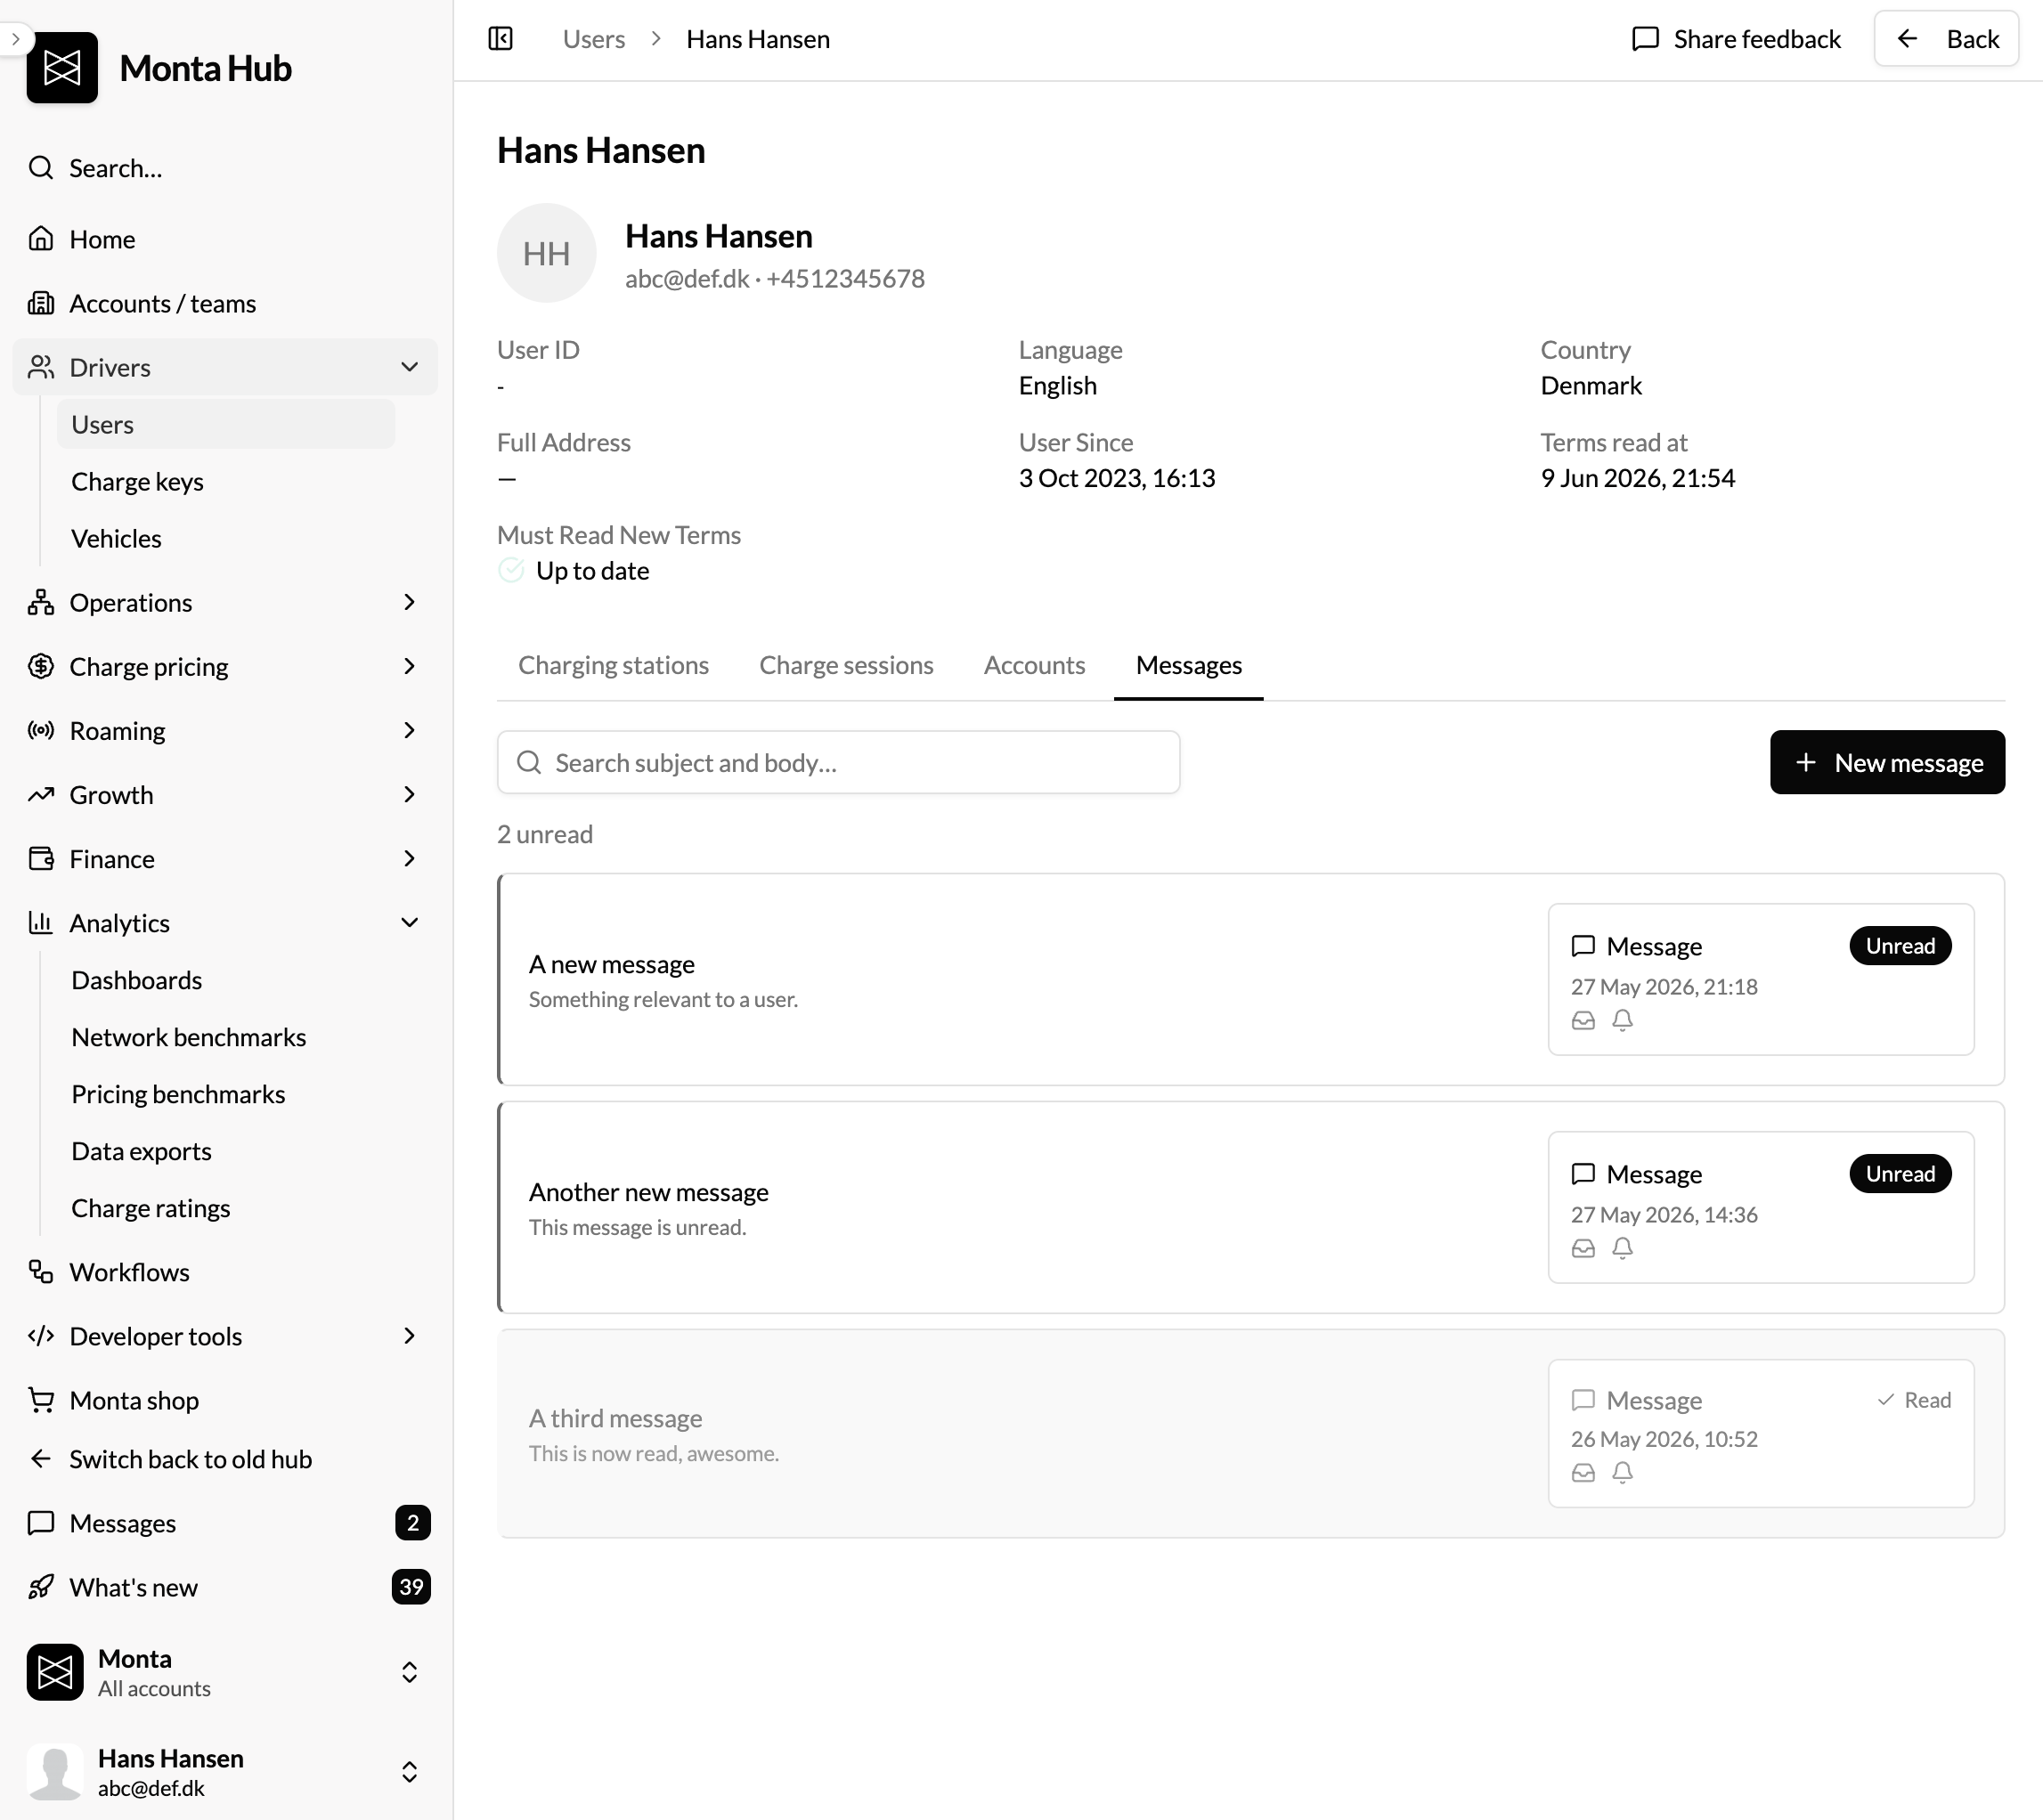Click the HH avatar circle

point(547,253)
